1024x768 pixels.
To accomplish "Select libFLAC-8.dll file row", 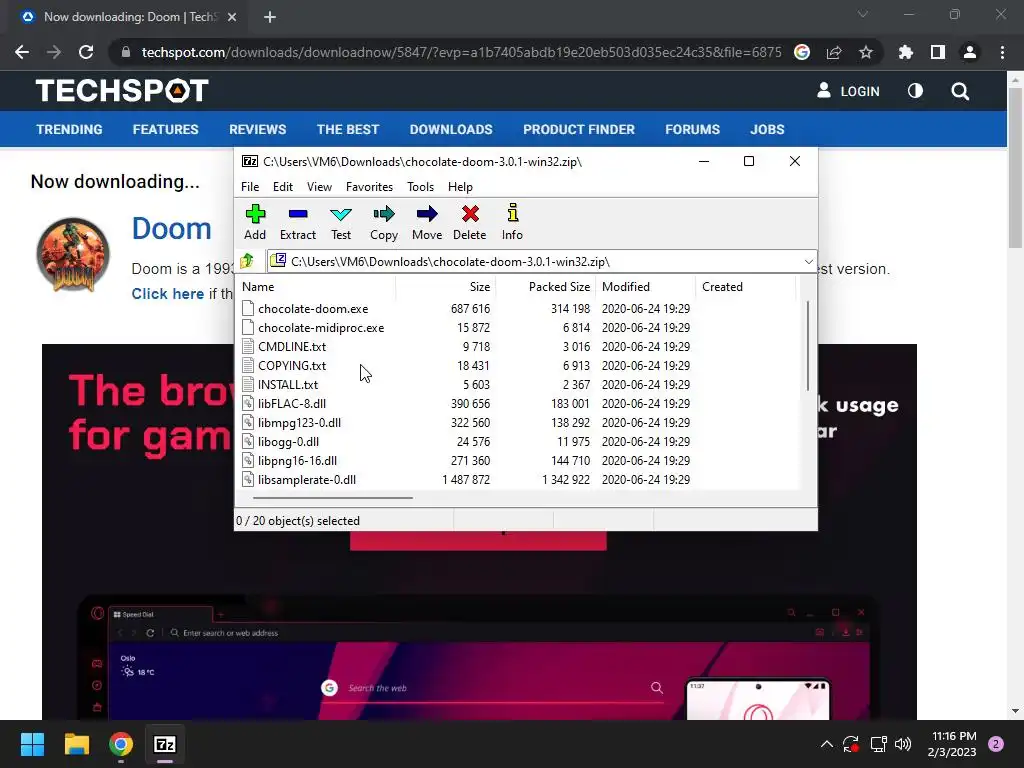I will coord(284,404).
